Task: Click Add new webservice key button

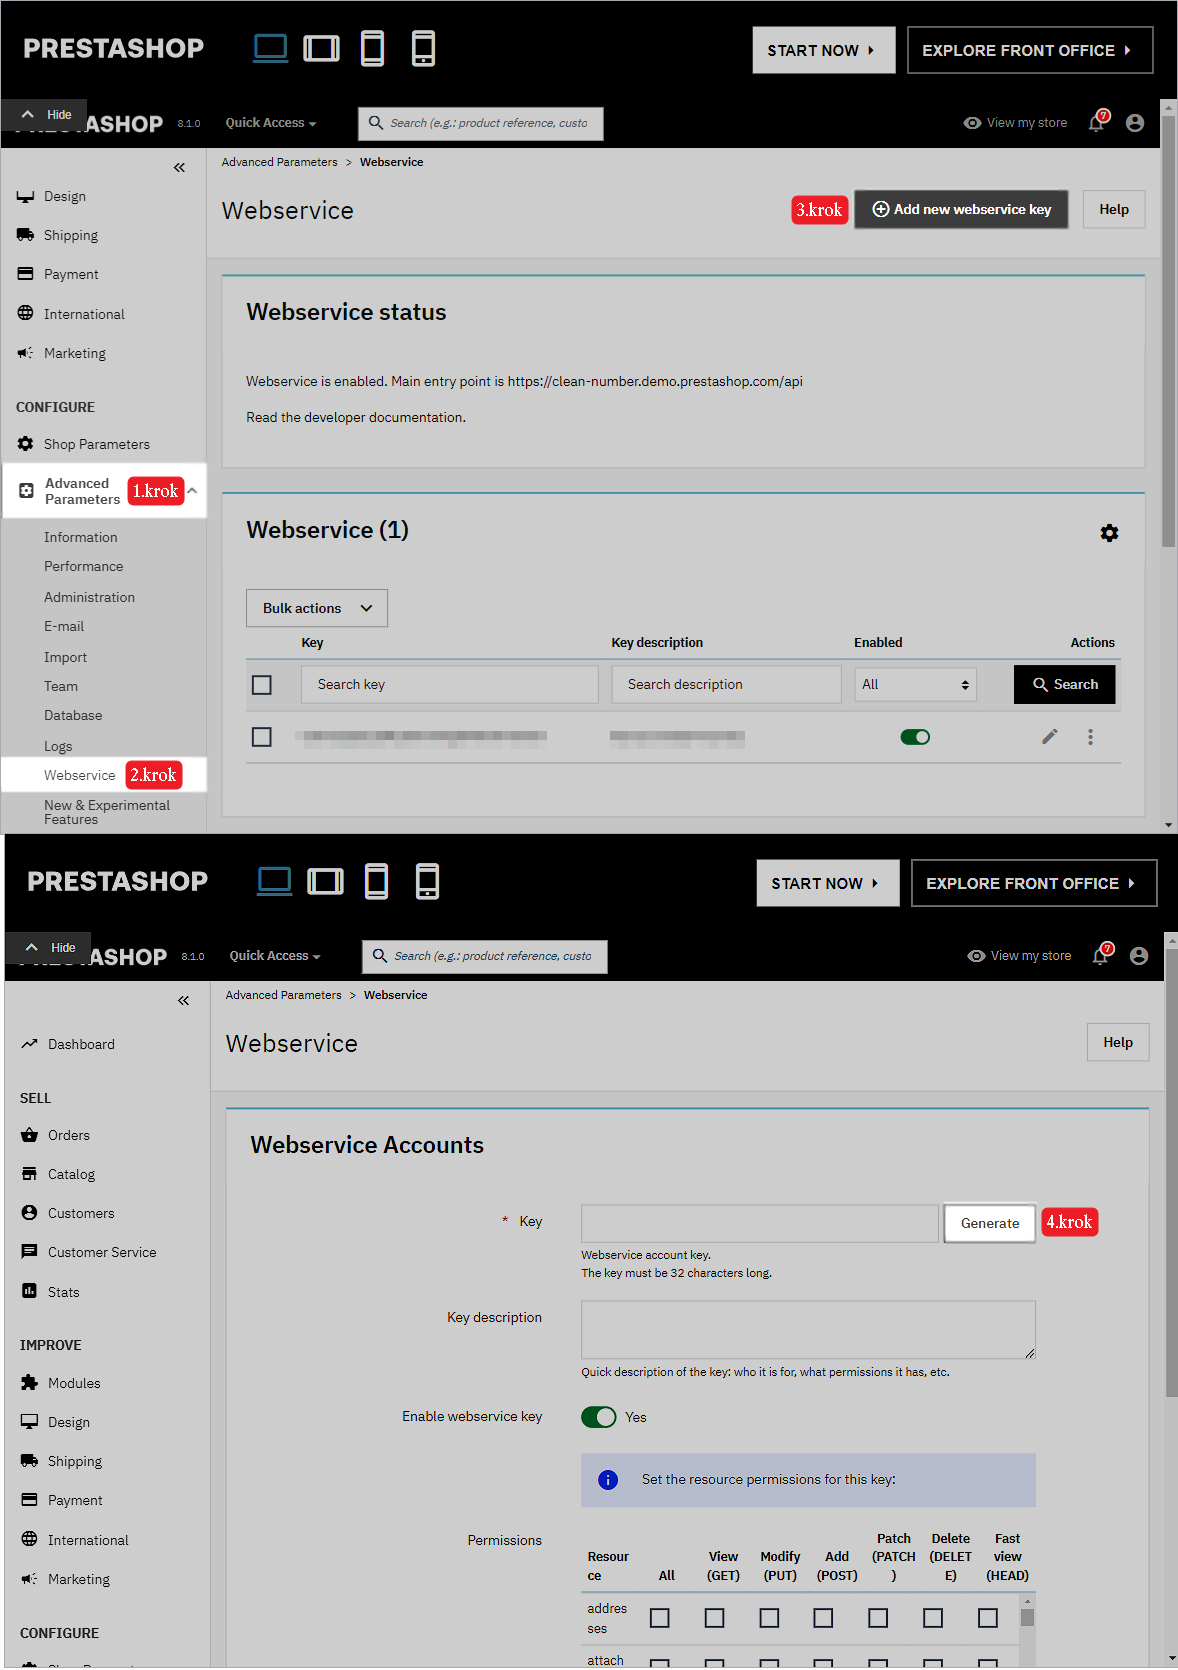Action: point(961,210)
